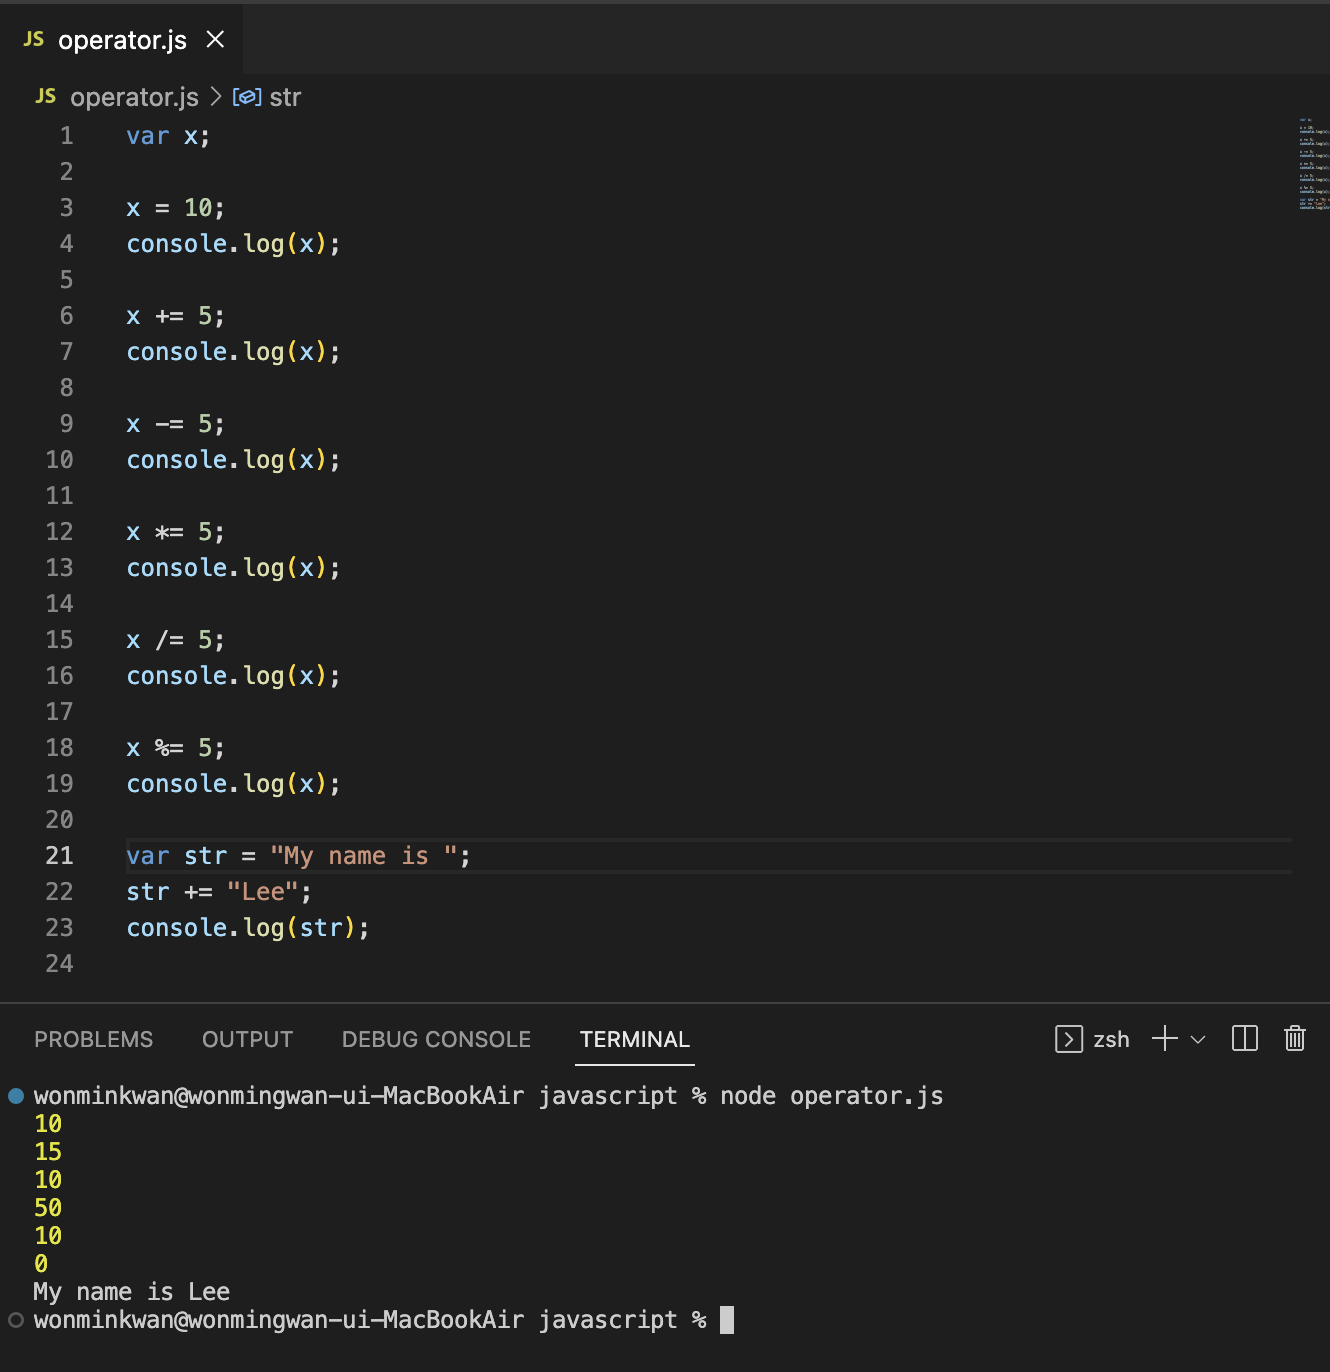Click console.log(str); on line 23
The width and height of the screenshot is (1330, 1372).
tap(248, 928)
